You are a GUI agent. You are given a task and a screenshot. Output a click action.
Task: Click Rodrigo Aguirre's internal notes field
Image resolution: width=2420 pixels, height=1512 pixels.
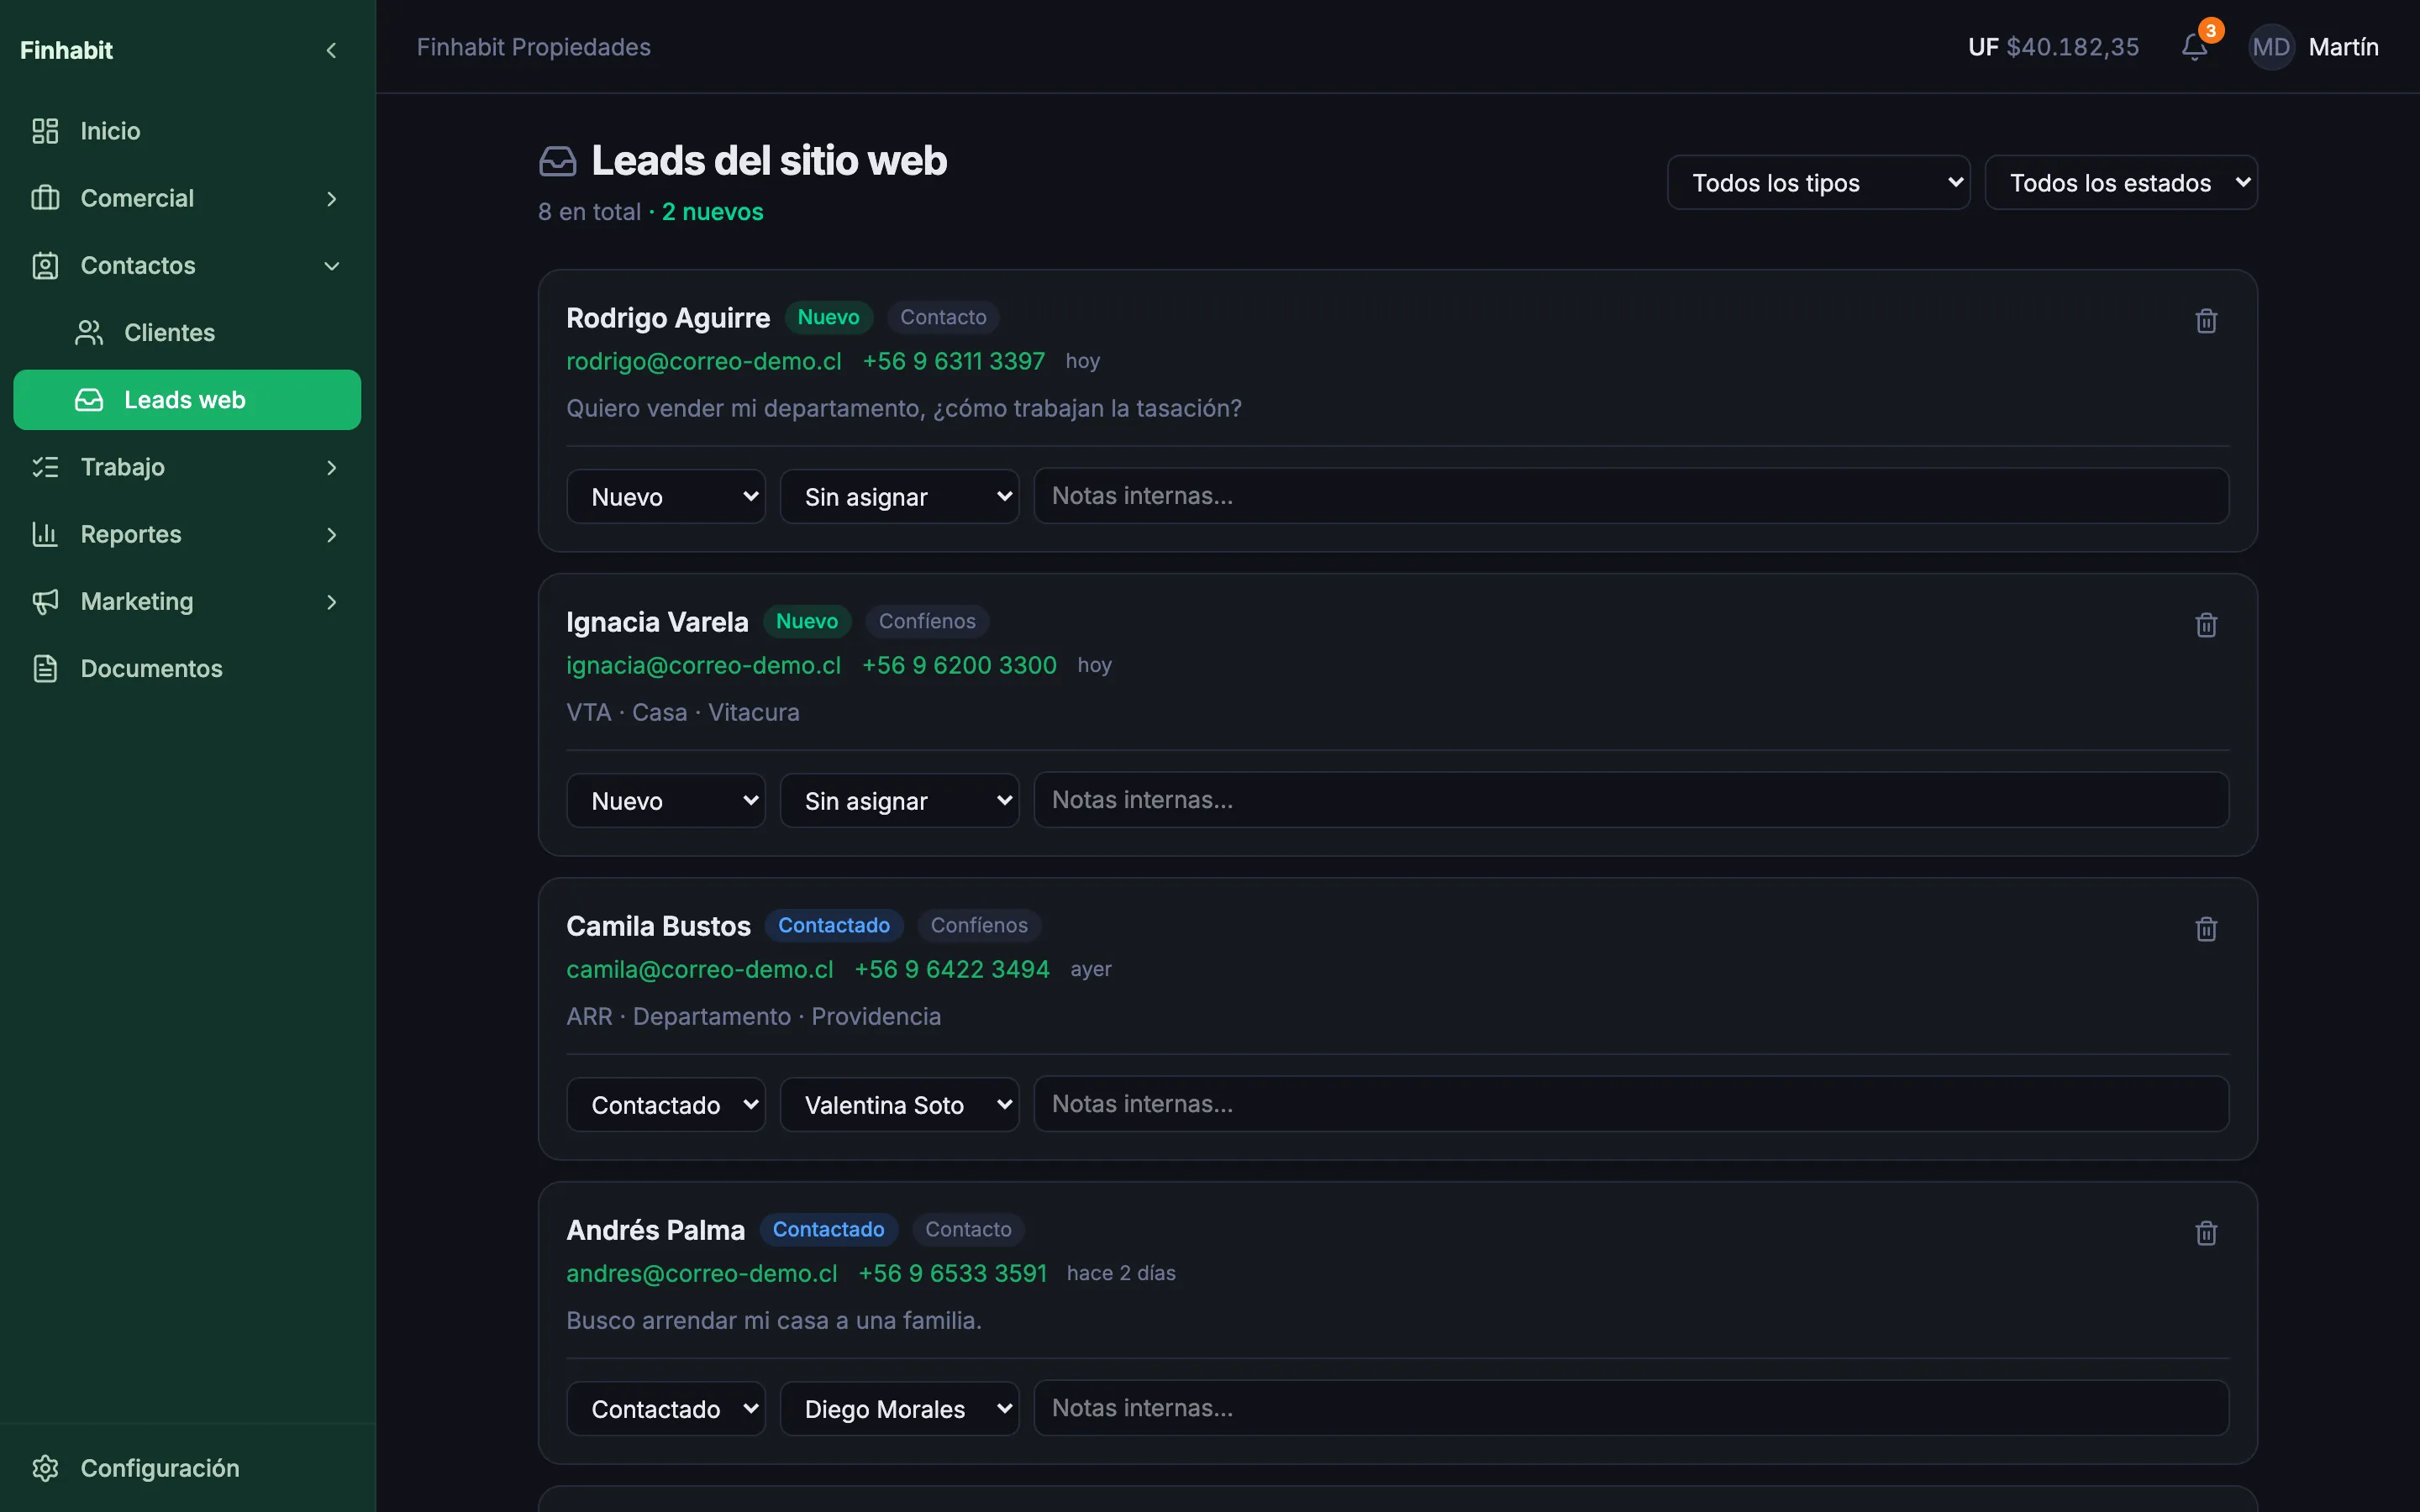click(1631, 496)
